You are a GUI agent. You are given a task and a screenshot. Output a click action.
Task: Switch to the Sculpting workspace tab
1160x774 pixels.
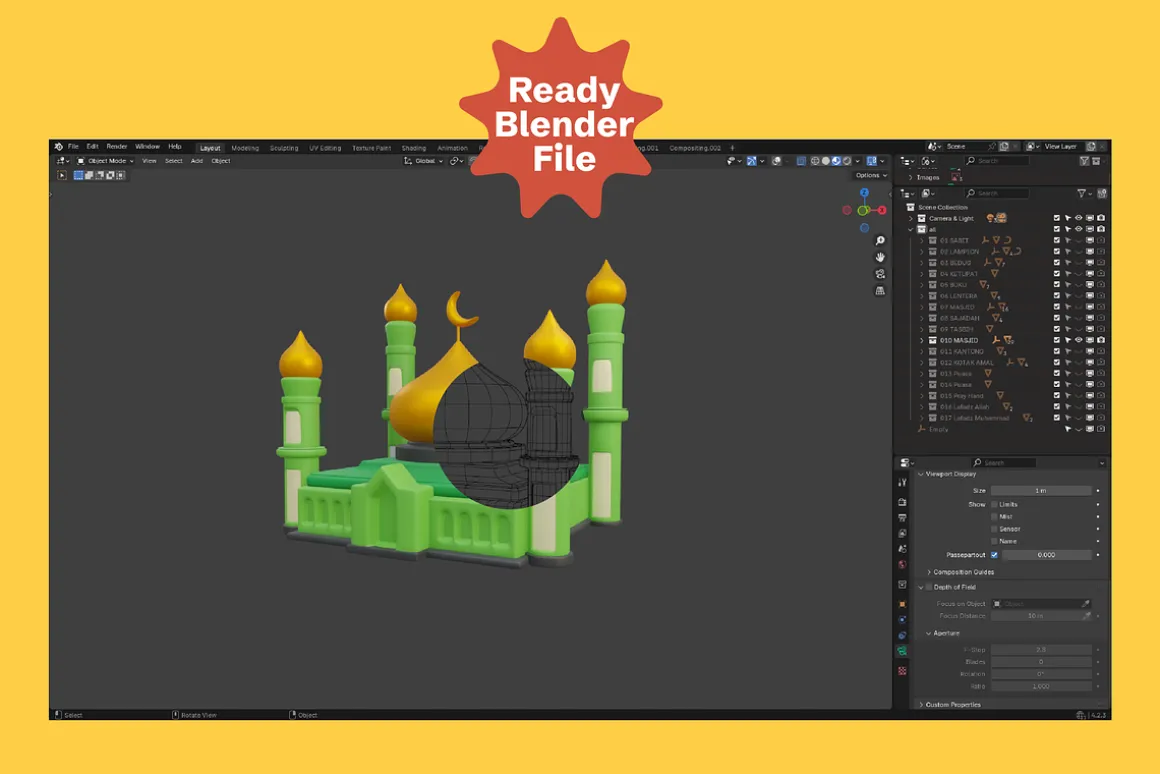284,148
